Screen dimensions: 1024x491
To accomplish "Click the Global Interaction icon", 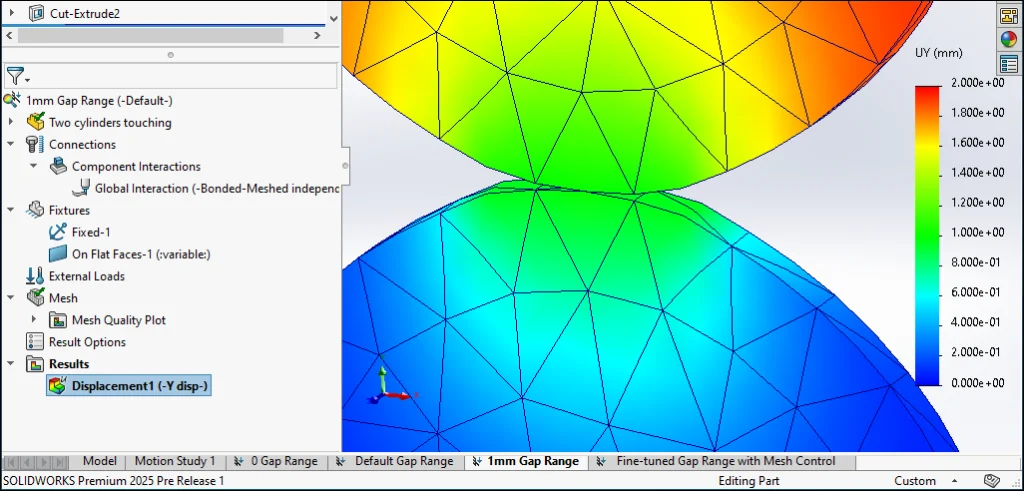I will [x=81, y=188].
